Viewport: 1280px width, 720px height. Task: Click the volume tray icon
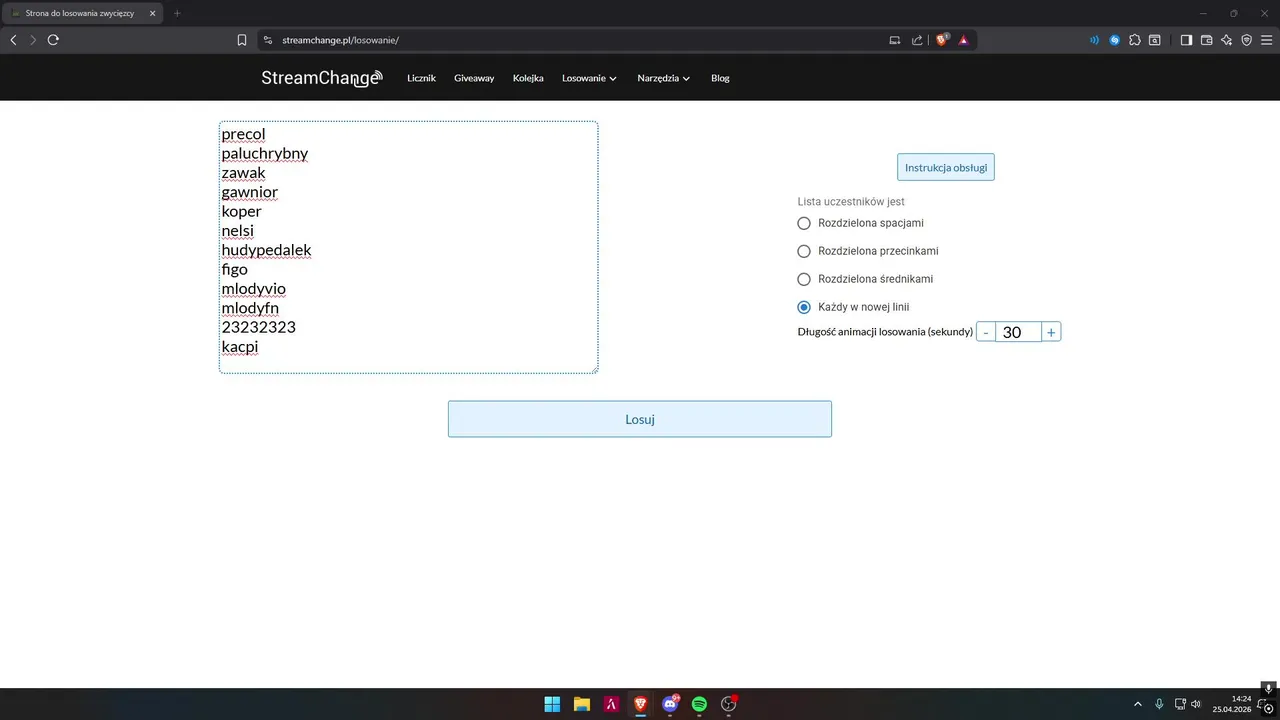(x=1196, y=704)
